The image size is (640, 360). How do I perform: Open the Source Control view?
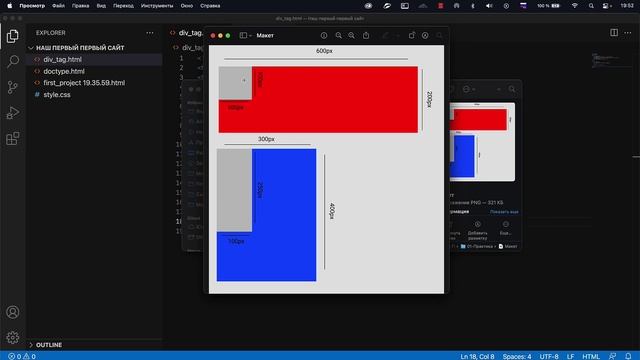click(x=13, y=87)
